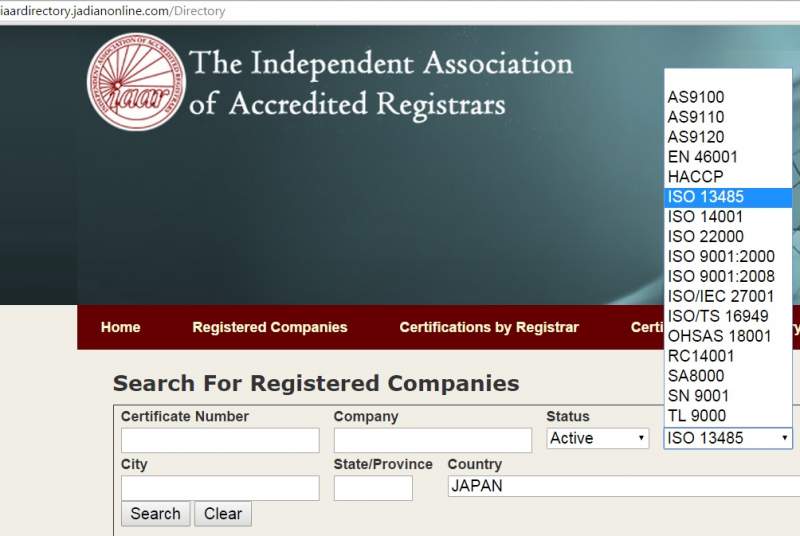The width and height of the screenshot is (800, 536).
Task: Open the Registered Companies menu item
Action: coord(270,327)
